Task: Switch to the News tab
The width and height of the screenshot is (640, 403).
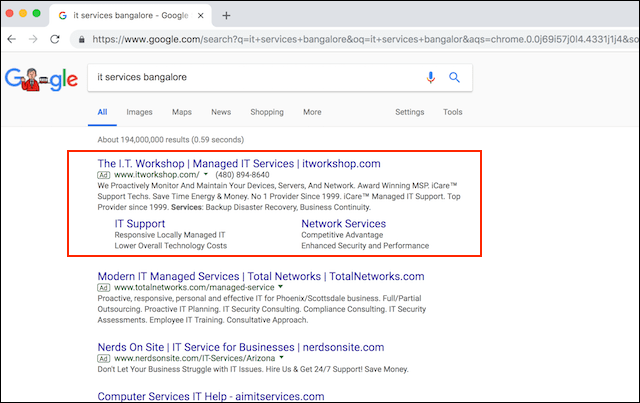Action: pyautogui.click(x=221, y=112)
